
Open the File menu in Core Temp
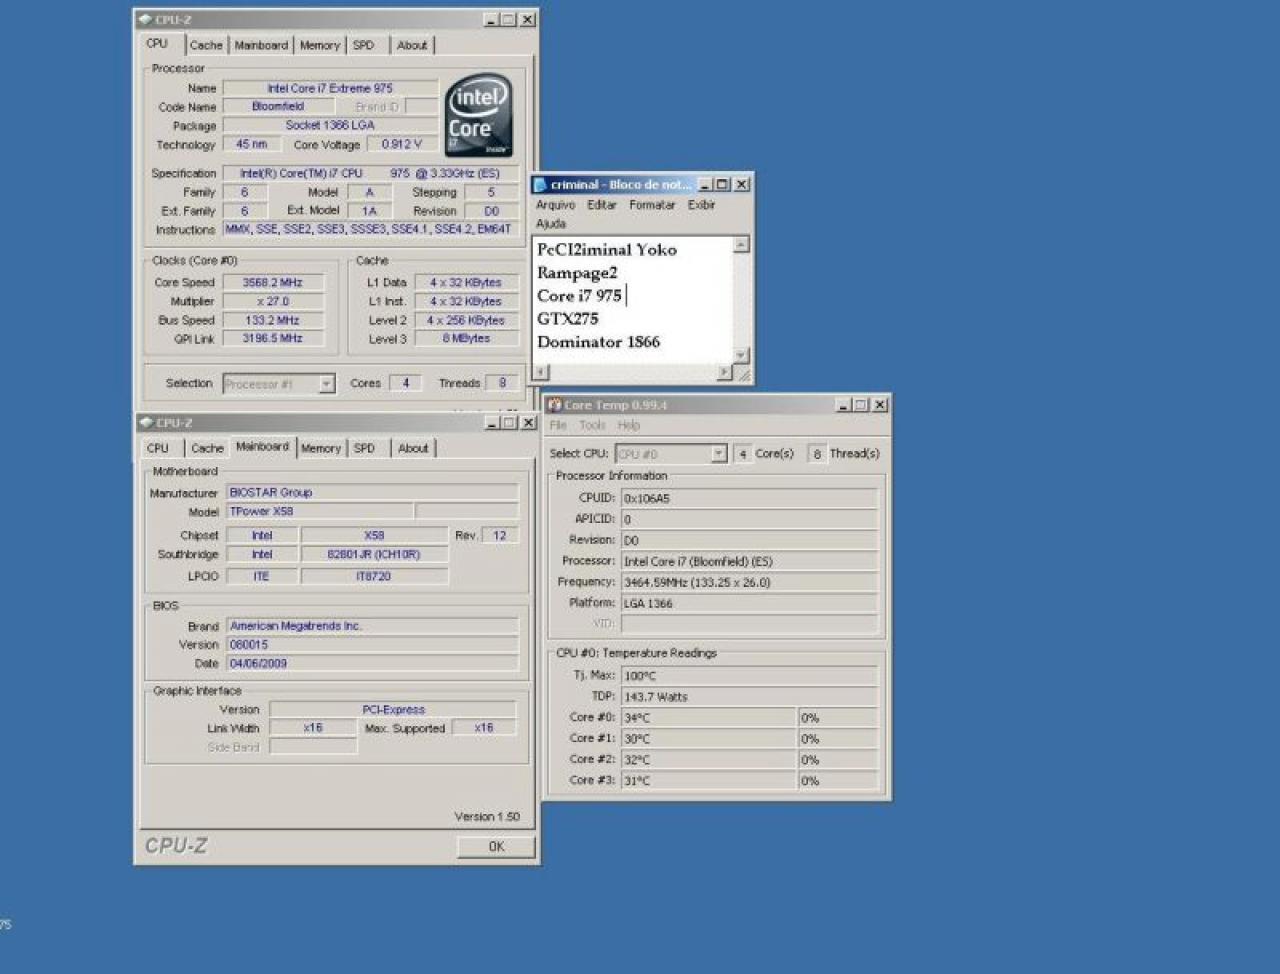558,425
